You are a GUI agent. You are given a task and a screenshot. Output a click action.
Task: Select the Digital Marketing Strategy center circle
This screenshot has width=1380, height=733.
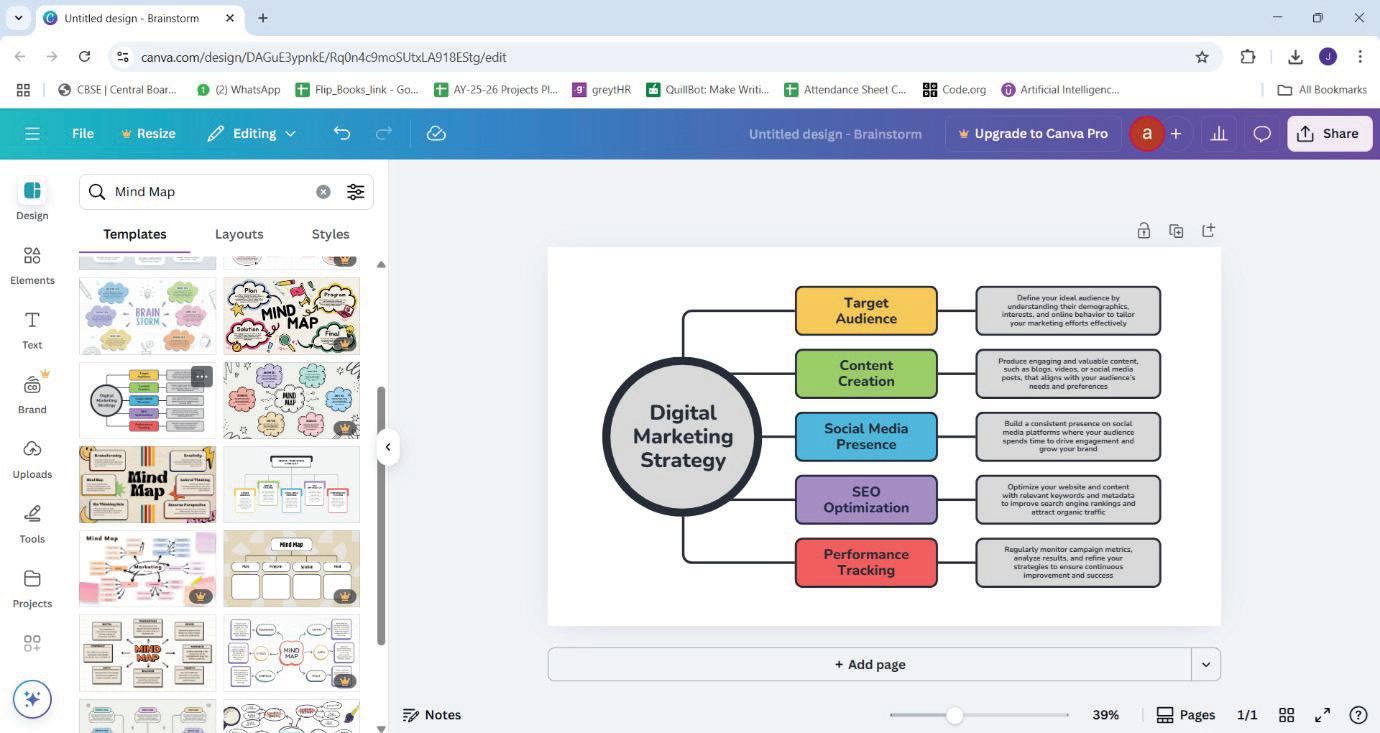click(683, 436)
